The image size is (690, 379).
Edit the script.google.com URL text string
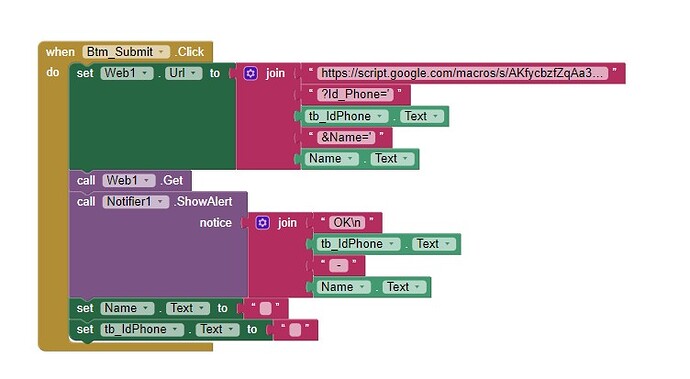point(462,73)
